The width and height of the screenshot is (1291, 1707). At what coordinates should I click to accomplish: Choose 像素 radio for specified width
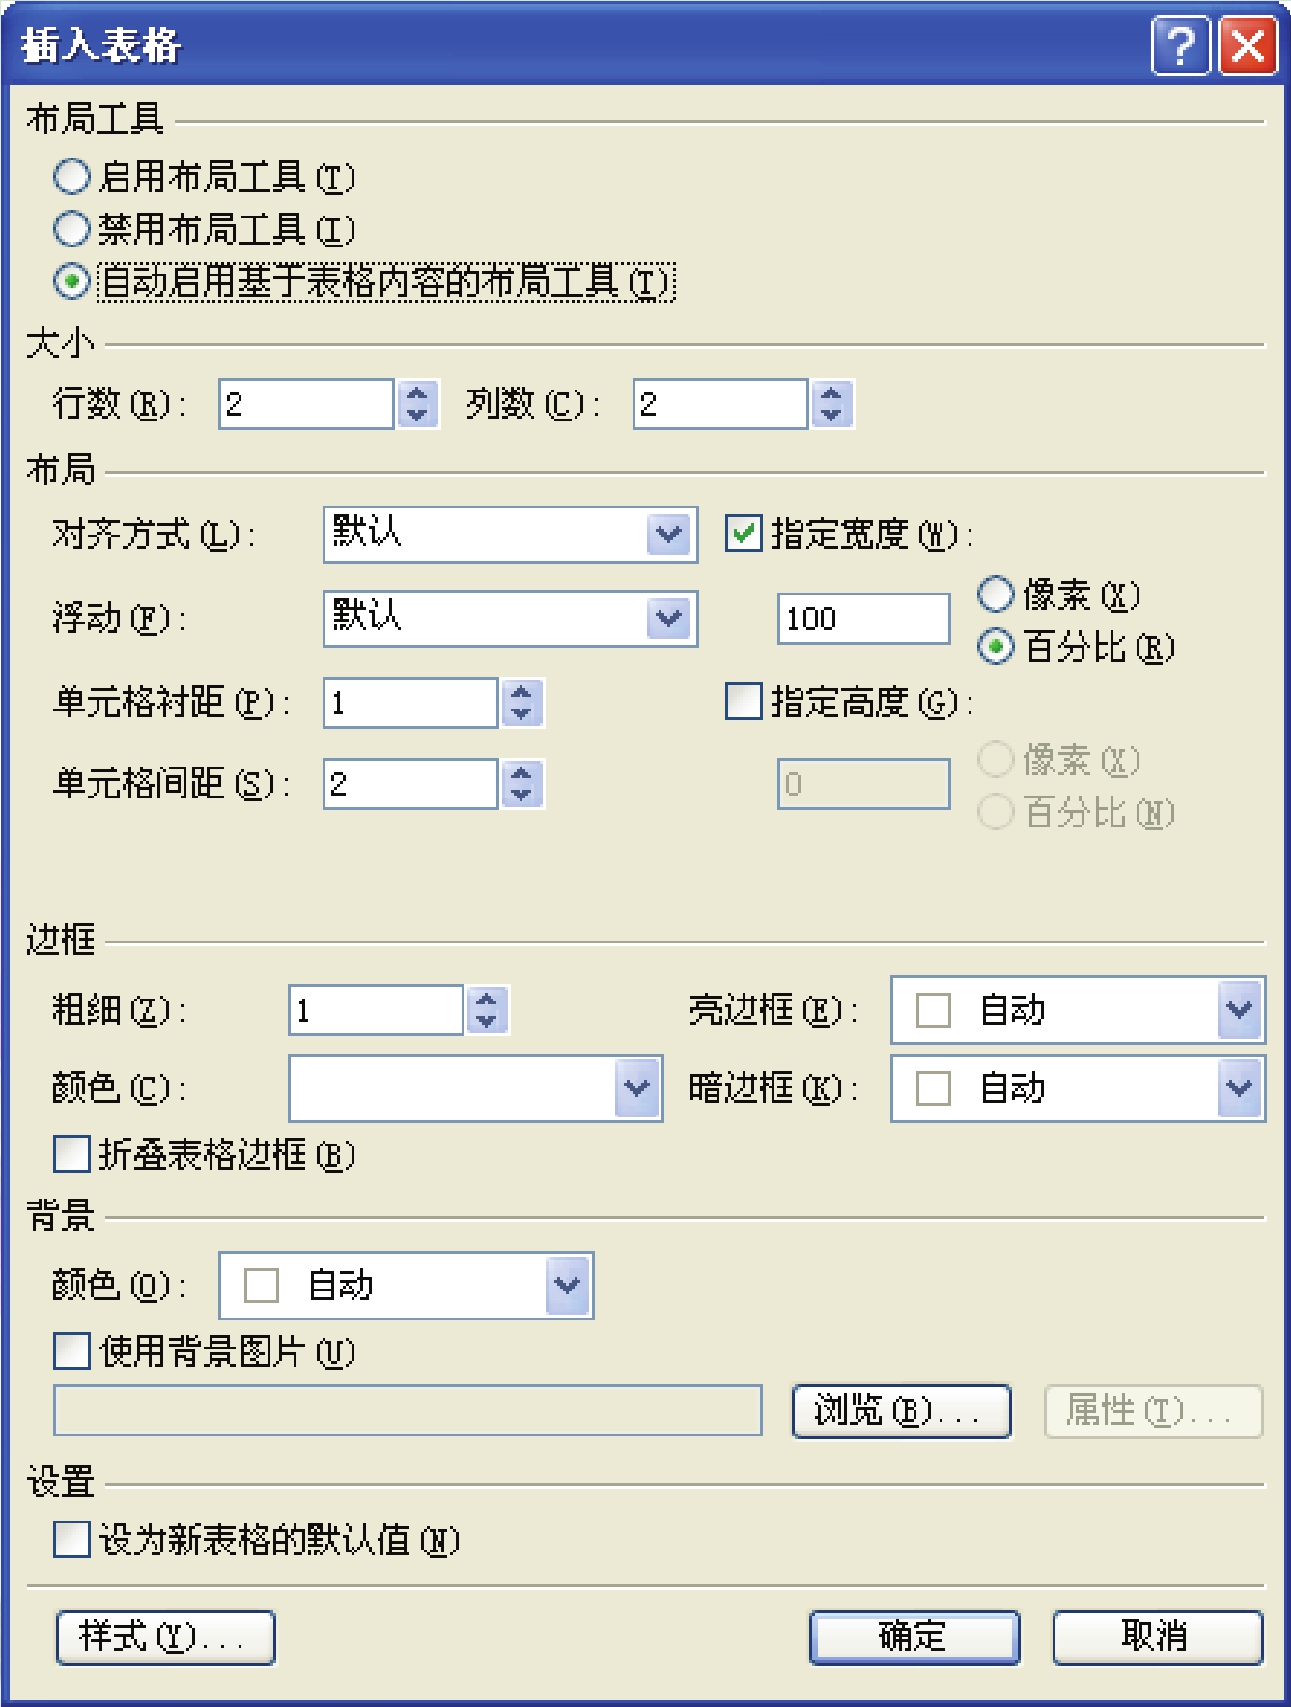click(996, 594)
